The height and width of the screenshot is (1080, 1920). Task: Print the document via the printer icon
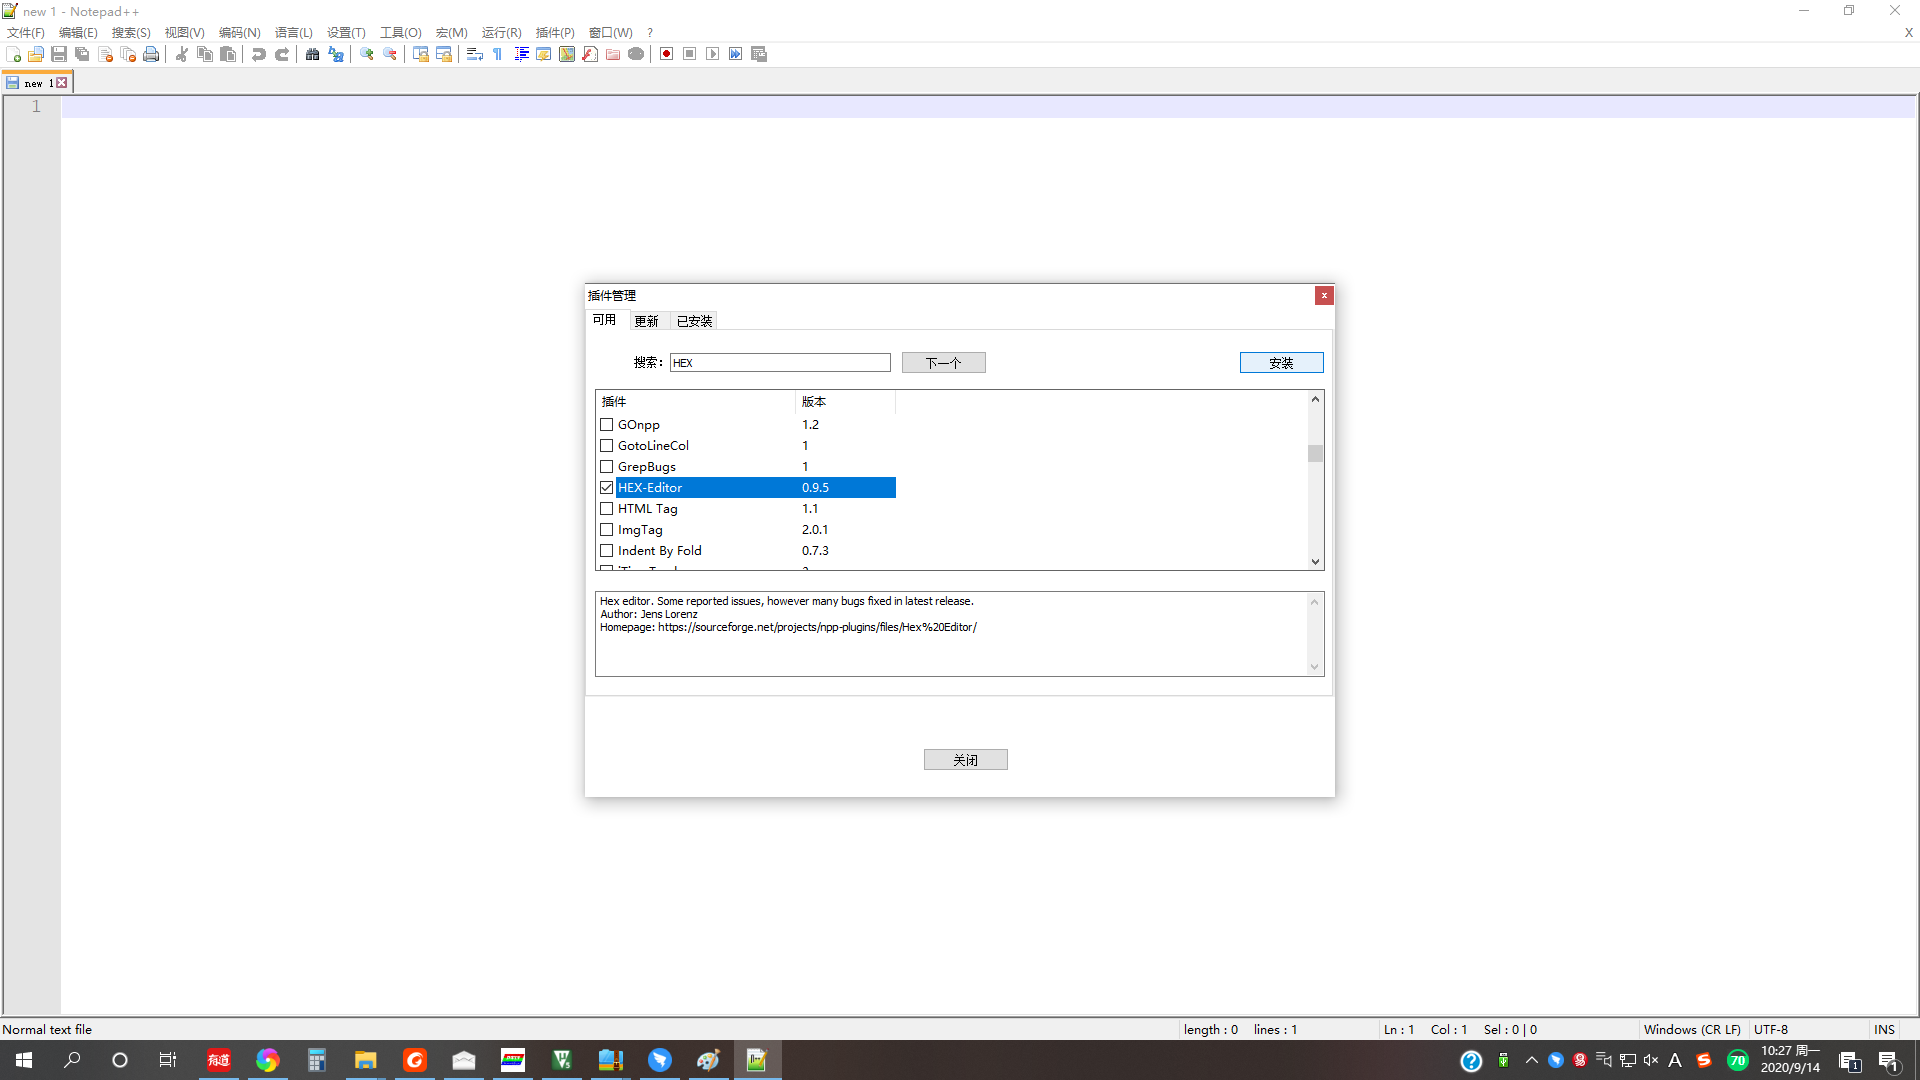point(151,54)
